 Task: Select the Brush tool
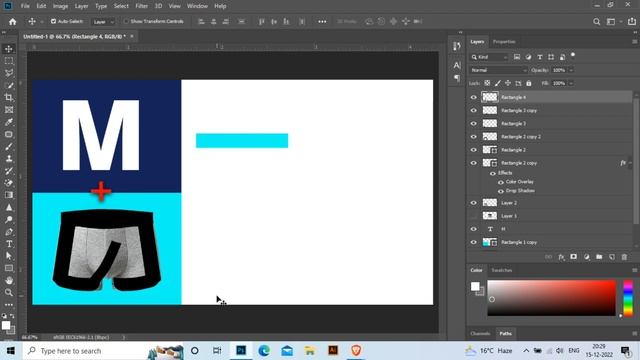(x=9, y=147)
